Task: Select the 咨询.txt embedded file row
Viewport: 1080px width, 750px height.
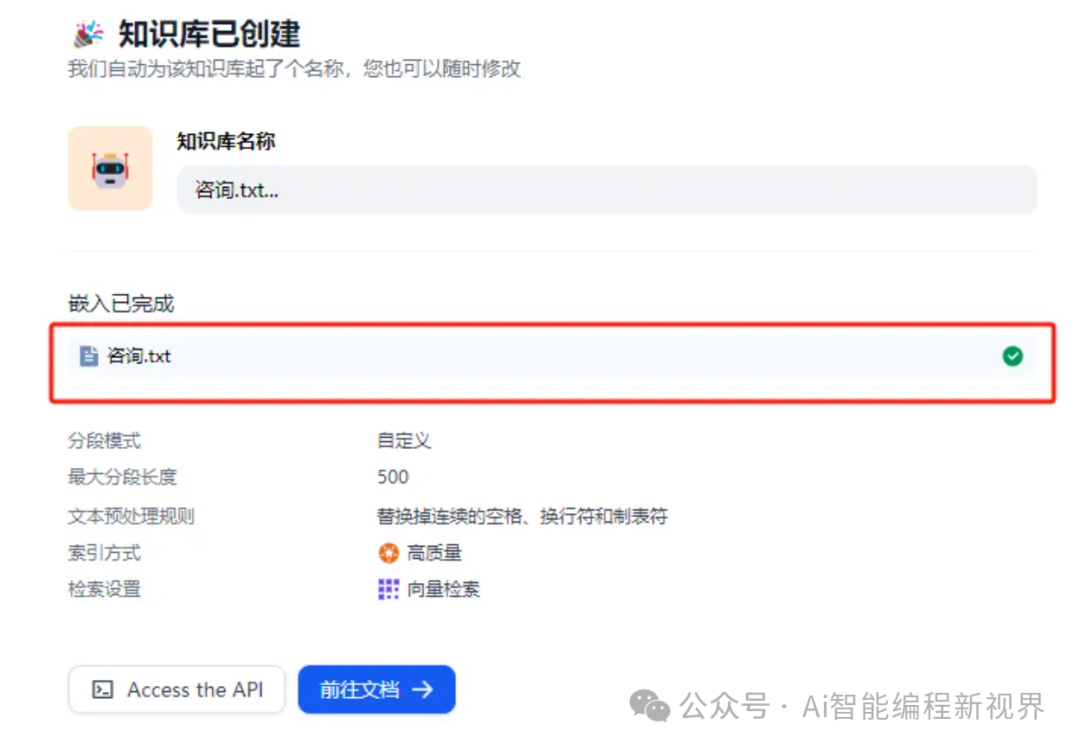Action: pyautogui.click(x=552, y=356)
